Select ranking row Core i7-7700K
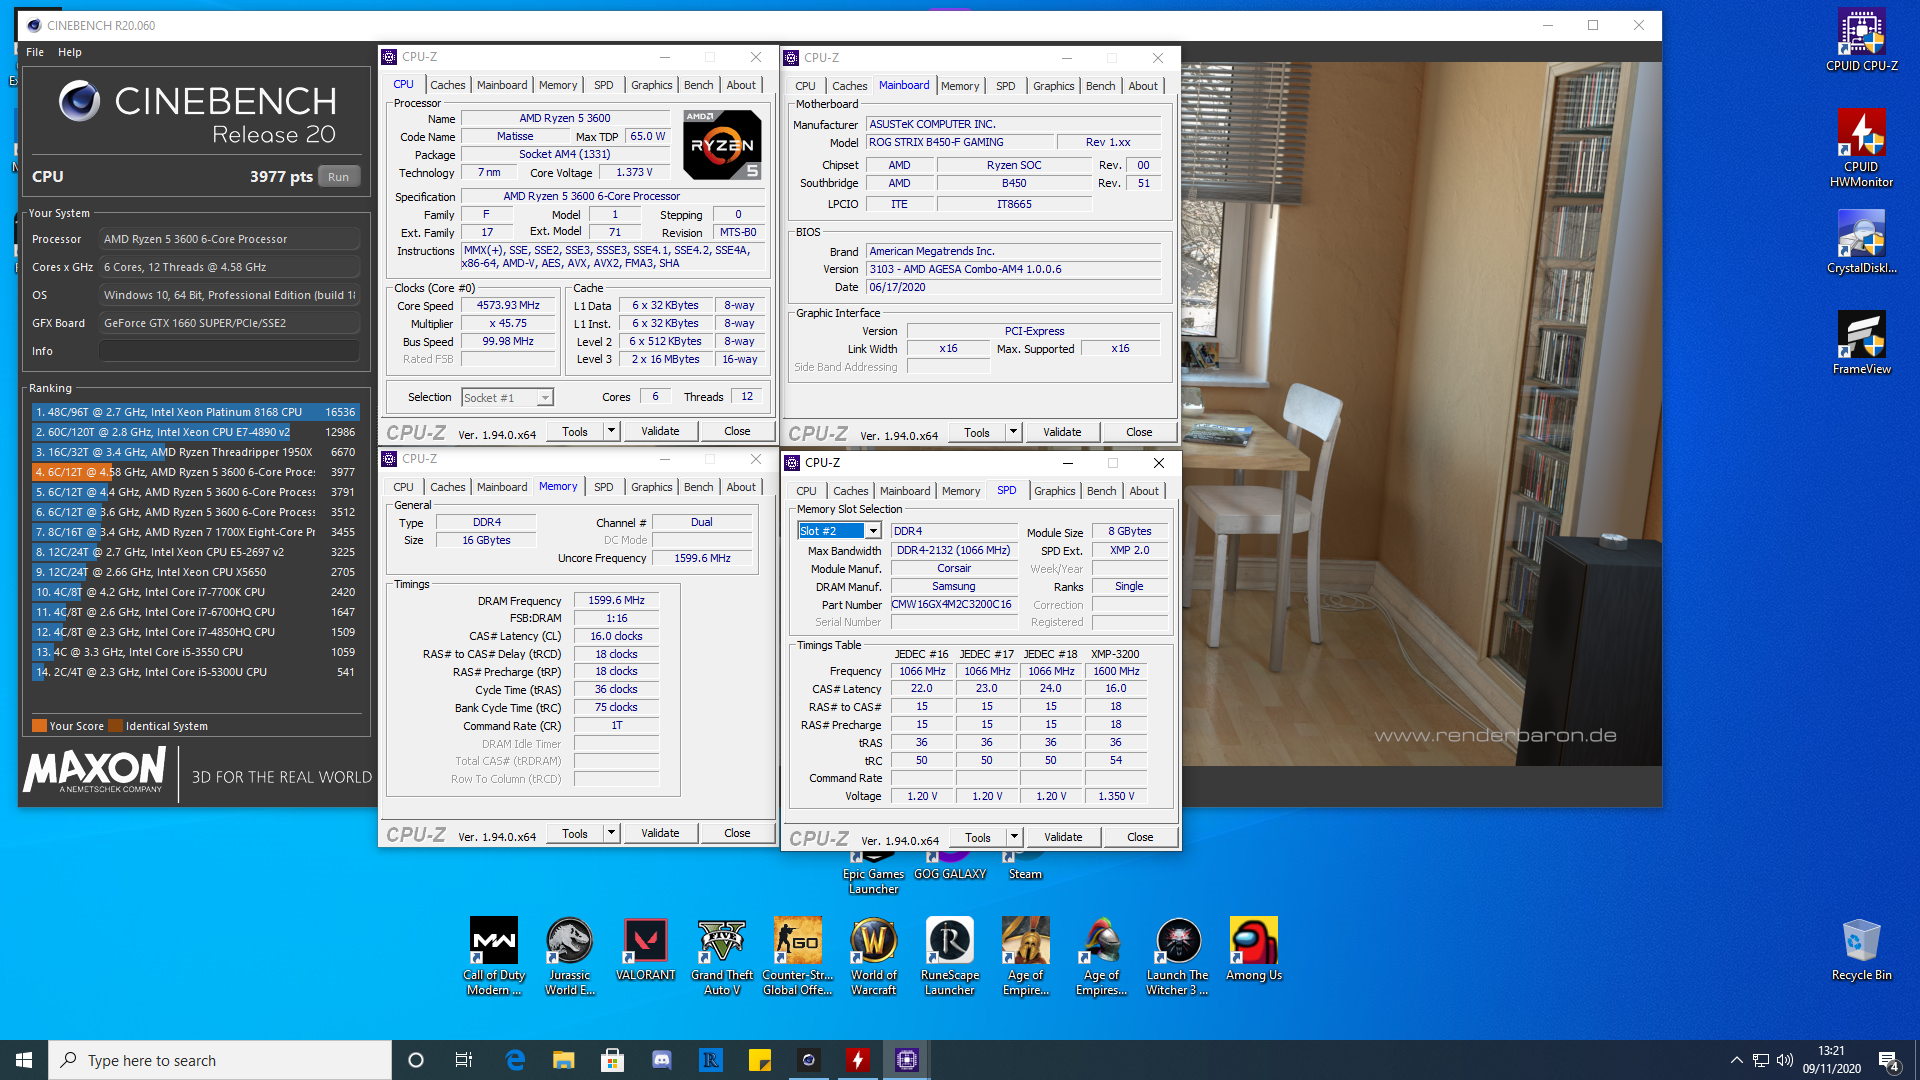The width and height of the screenshot is (1920, 1080). point(195,592)
